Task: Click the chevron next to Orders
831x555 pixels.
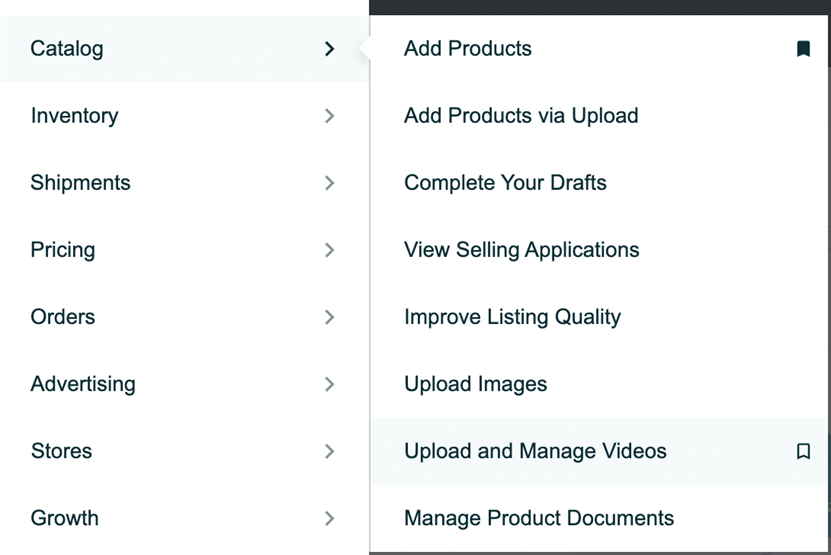Action: tap(329, 317)
